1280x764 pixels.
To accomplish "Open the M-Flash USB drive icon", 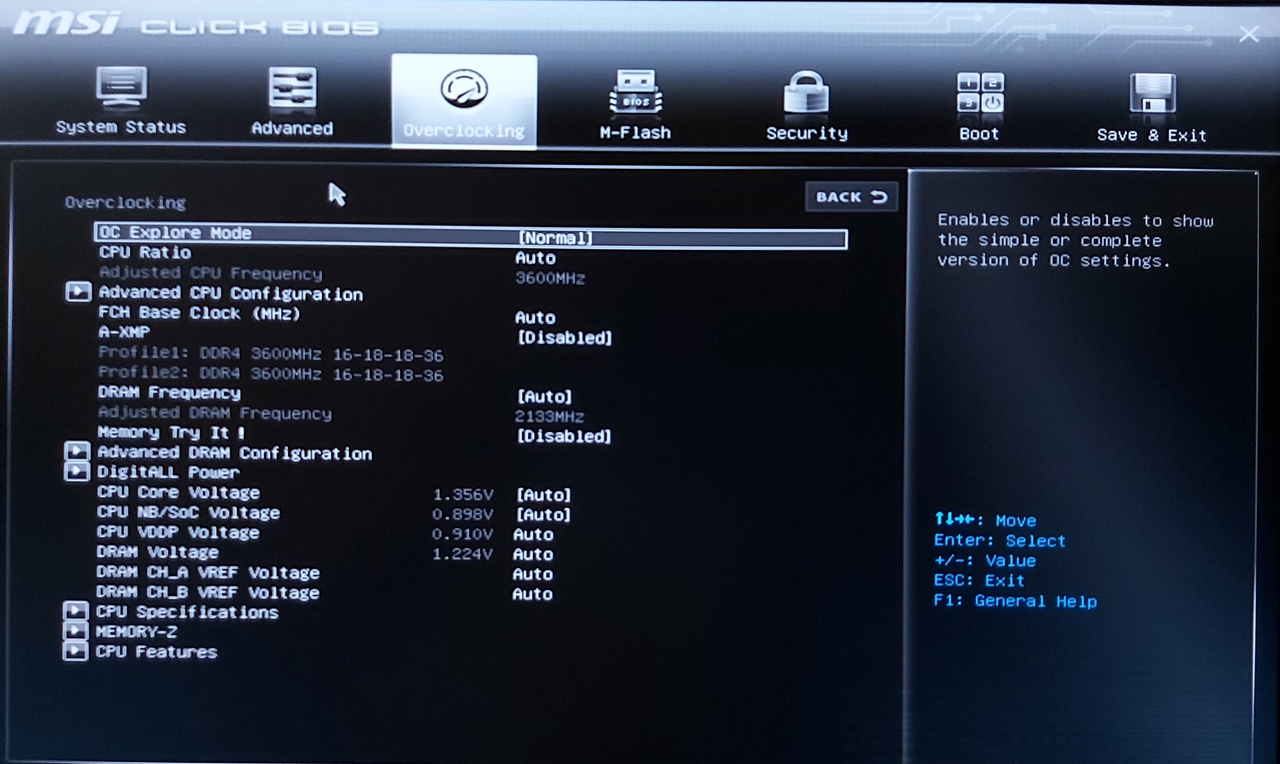I will [635, 92].
